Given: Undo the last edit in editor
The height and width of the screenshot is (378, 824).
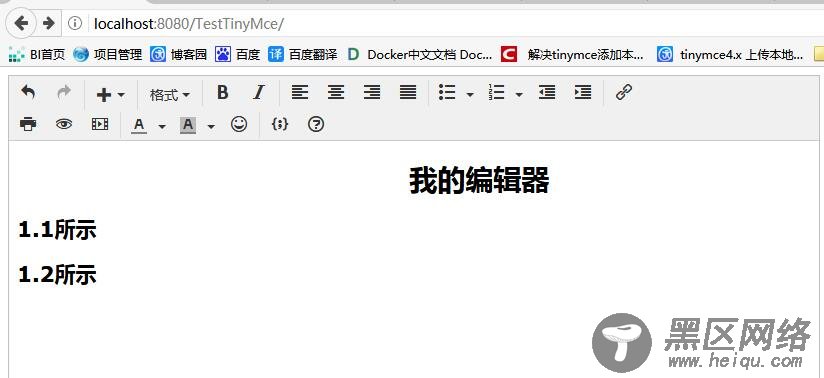Looking at the screenshot, I should (28, 93).
